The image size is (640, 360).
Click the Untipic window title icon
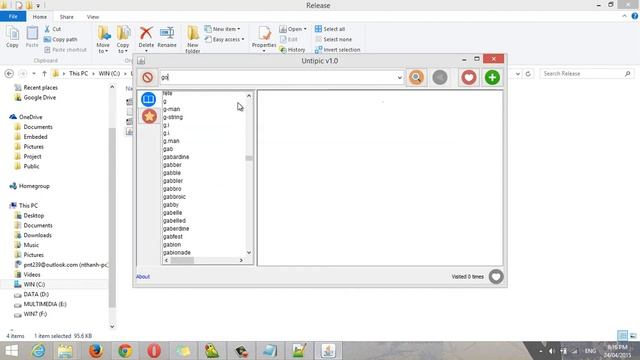pos(141,61)
